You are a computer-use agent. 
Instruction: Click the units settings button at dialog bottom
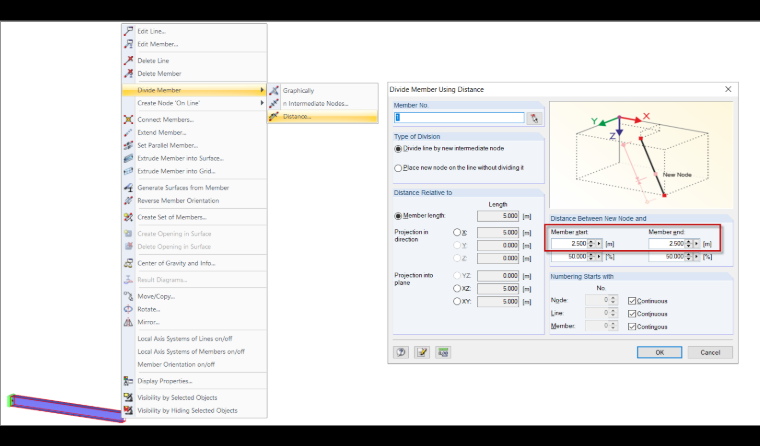[x=443, y=352]
